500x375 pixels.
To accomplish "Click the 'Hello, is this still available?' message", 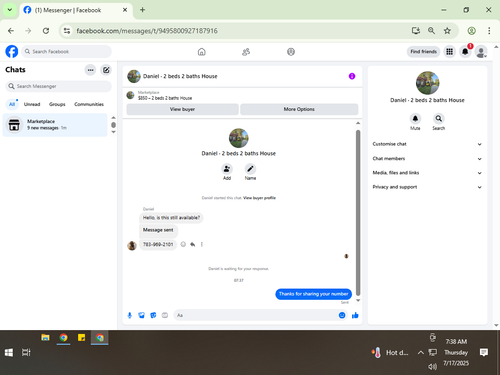I will [171, 218].
